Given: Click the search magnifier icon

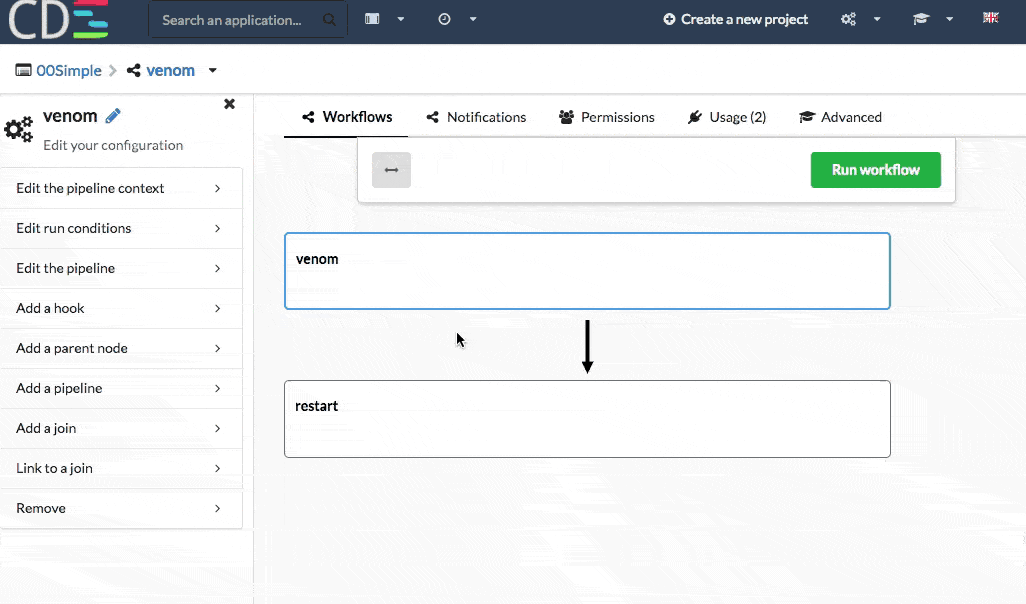Looking at the screenshot, I should pyautogui.click(x=329, y=20).
